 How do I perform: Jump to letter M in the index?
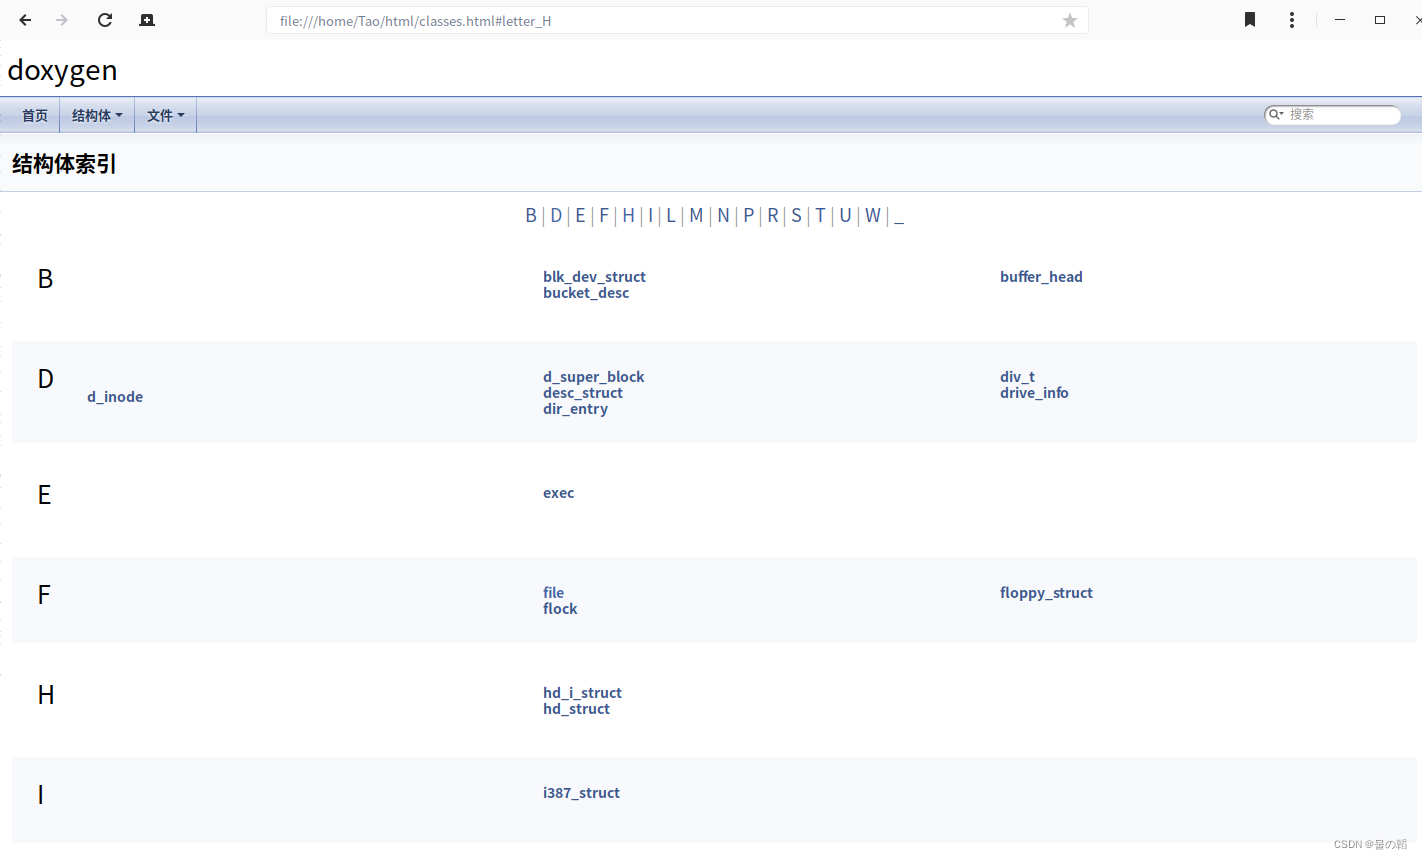coord(696,216)
